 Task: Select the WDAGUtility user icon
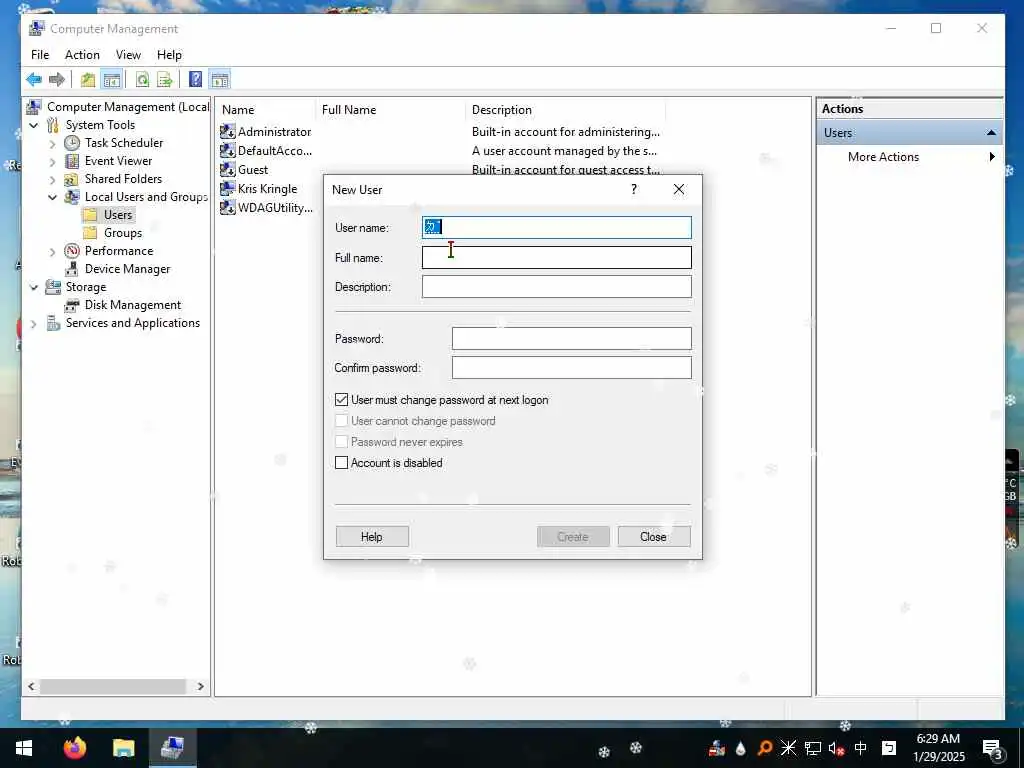[x=227, y=207]
